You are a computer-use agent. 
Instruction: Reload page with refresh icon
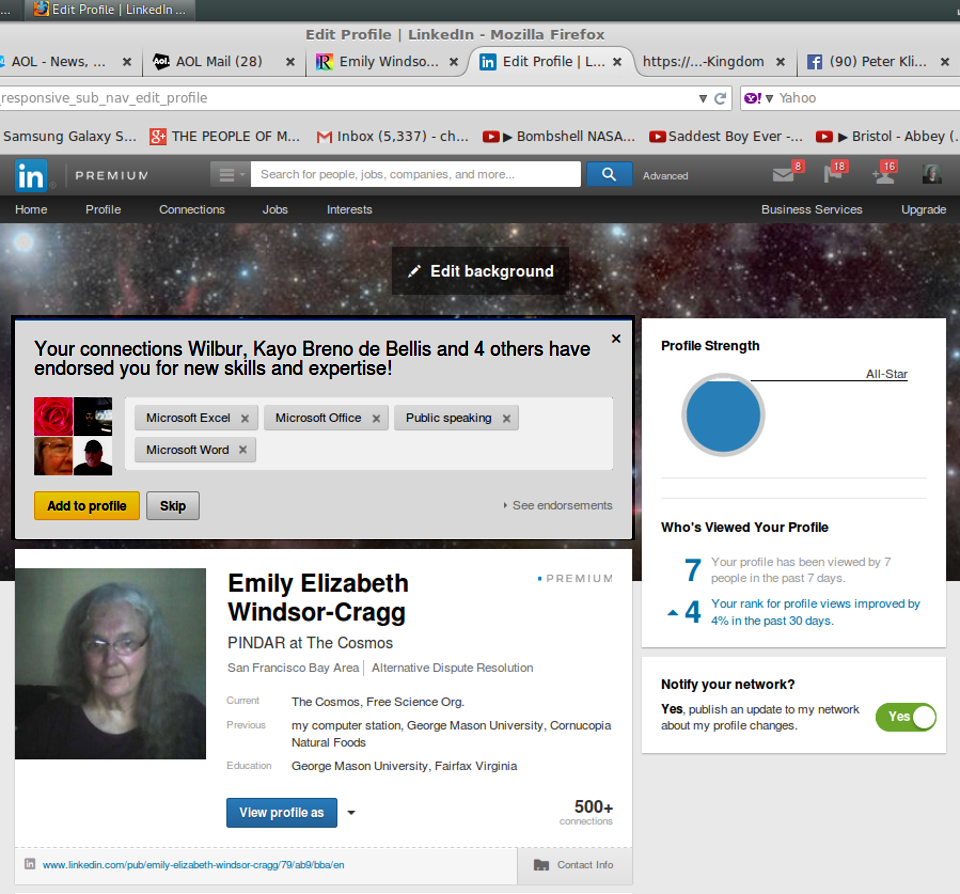click(721, 99)
